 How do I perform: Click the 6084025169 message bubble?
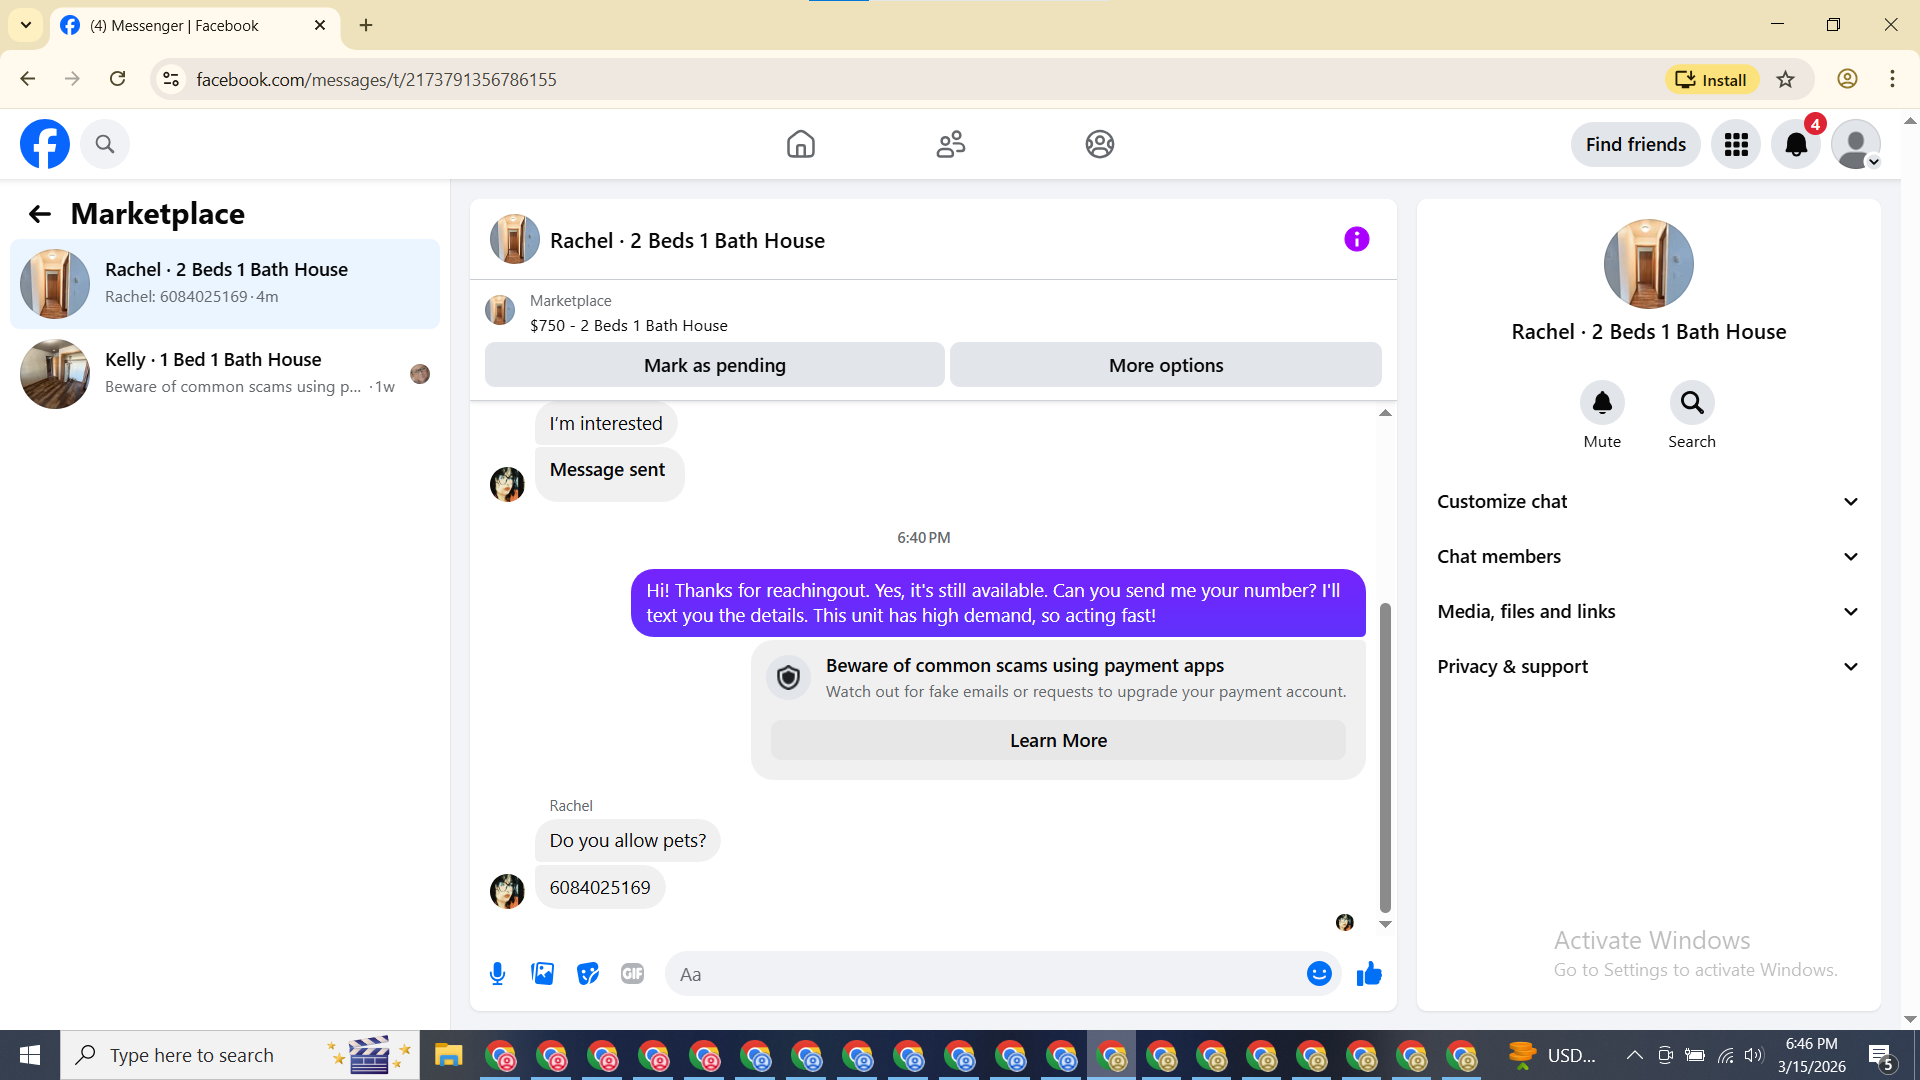tap(600, 888)
